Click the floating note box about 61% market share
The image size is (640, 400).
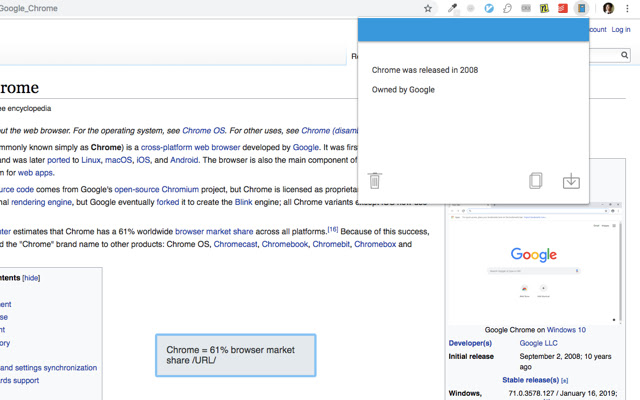(236, 355)
